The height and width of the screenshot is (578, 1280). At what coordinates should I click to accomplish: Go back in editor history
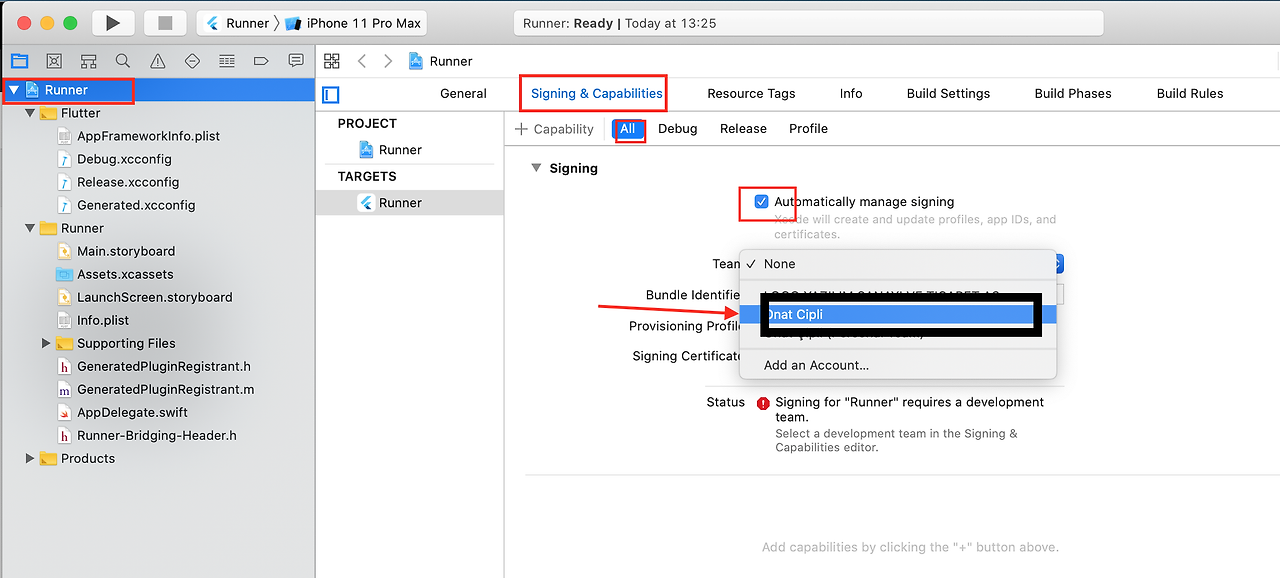click(x=362, y=61)
